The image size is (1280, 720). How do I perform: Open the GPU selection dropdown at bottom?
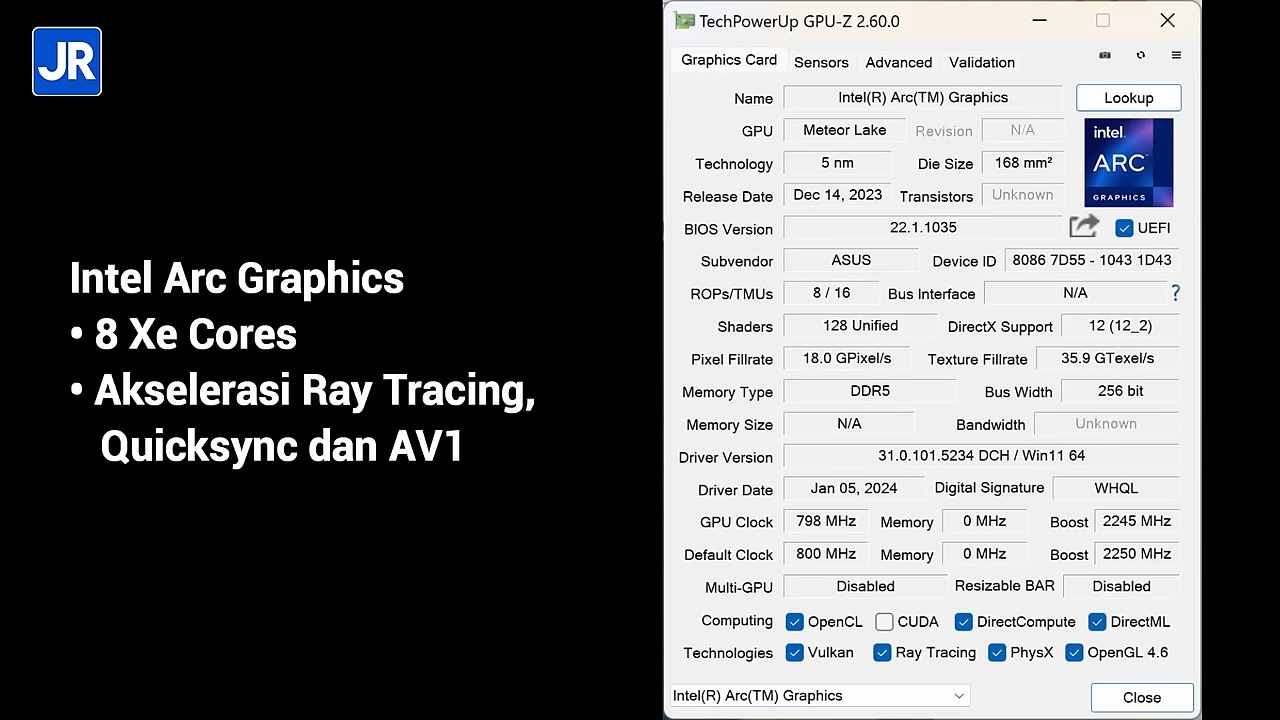820,696
